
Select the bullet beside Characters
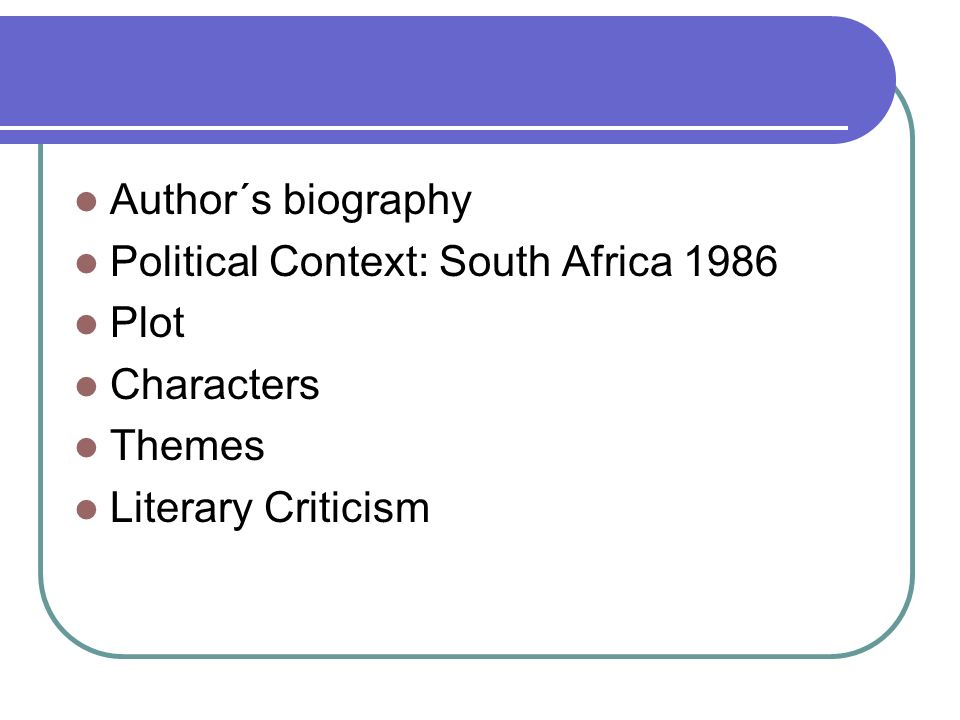[x=86, y=387]
